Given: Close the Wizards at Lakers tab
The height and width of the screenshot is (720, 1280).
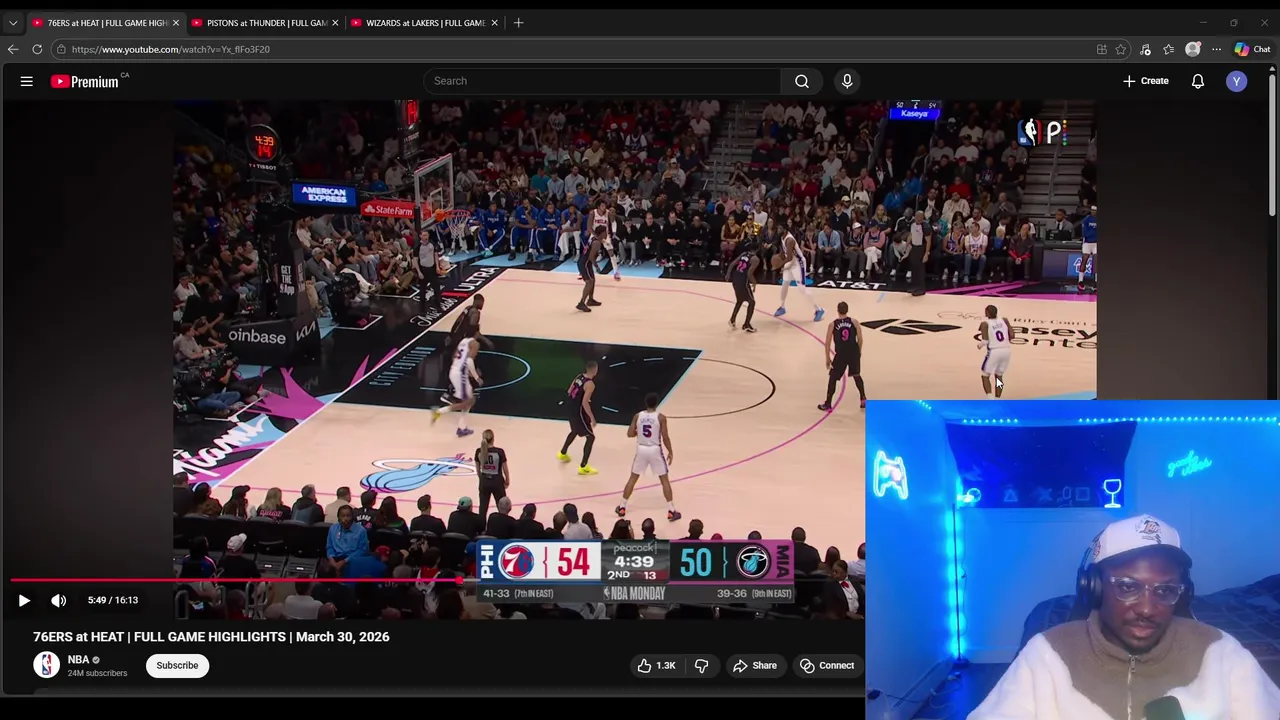Looking at the screenshot, I should pyautogui.click(x=494, y=22).
